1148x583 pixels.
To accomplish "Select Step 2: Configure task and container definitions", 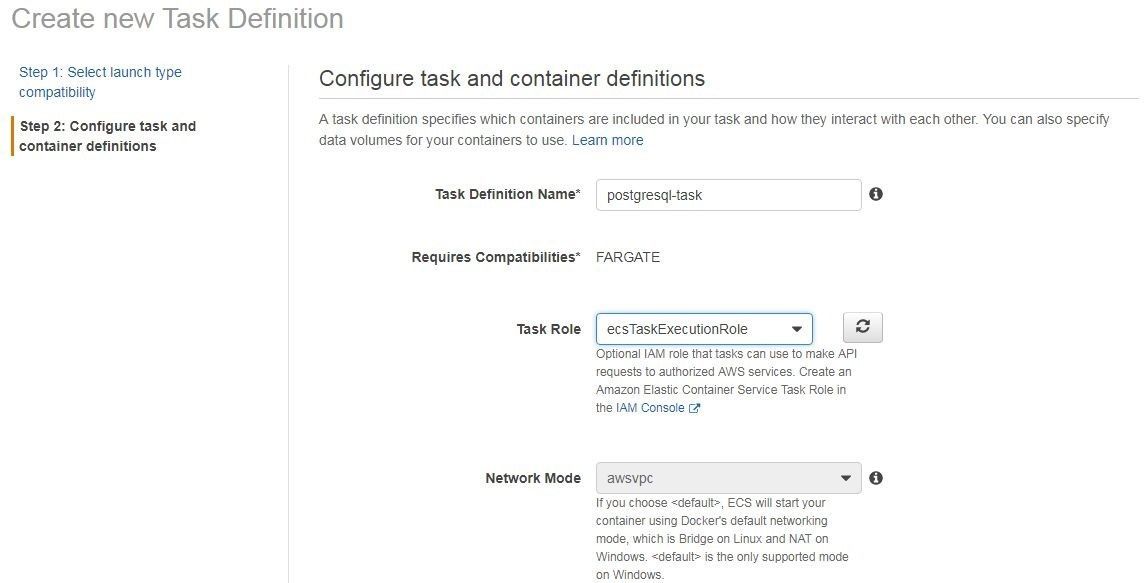I will click(108, 136).
